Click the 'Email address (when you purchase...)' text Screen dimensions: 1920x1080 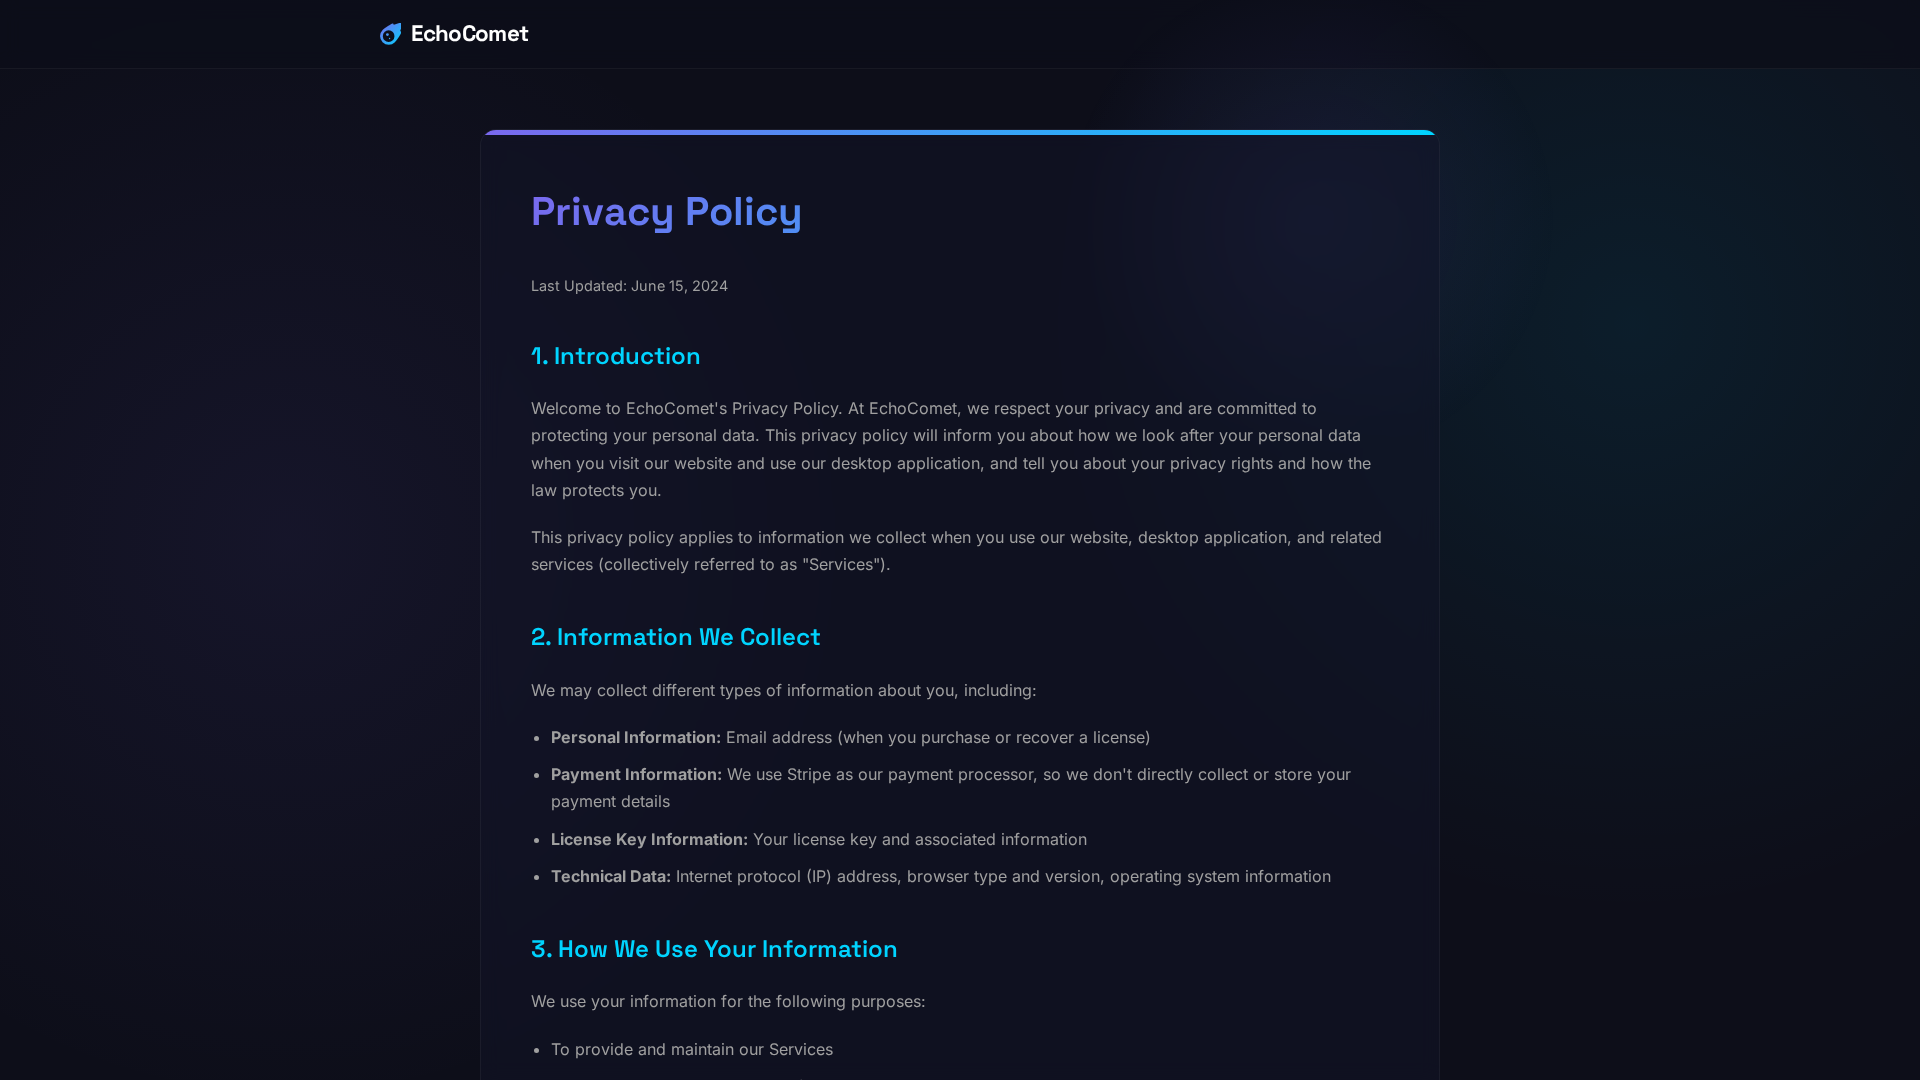tap(938, 738)
